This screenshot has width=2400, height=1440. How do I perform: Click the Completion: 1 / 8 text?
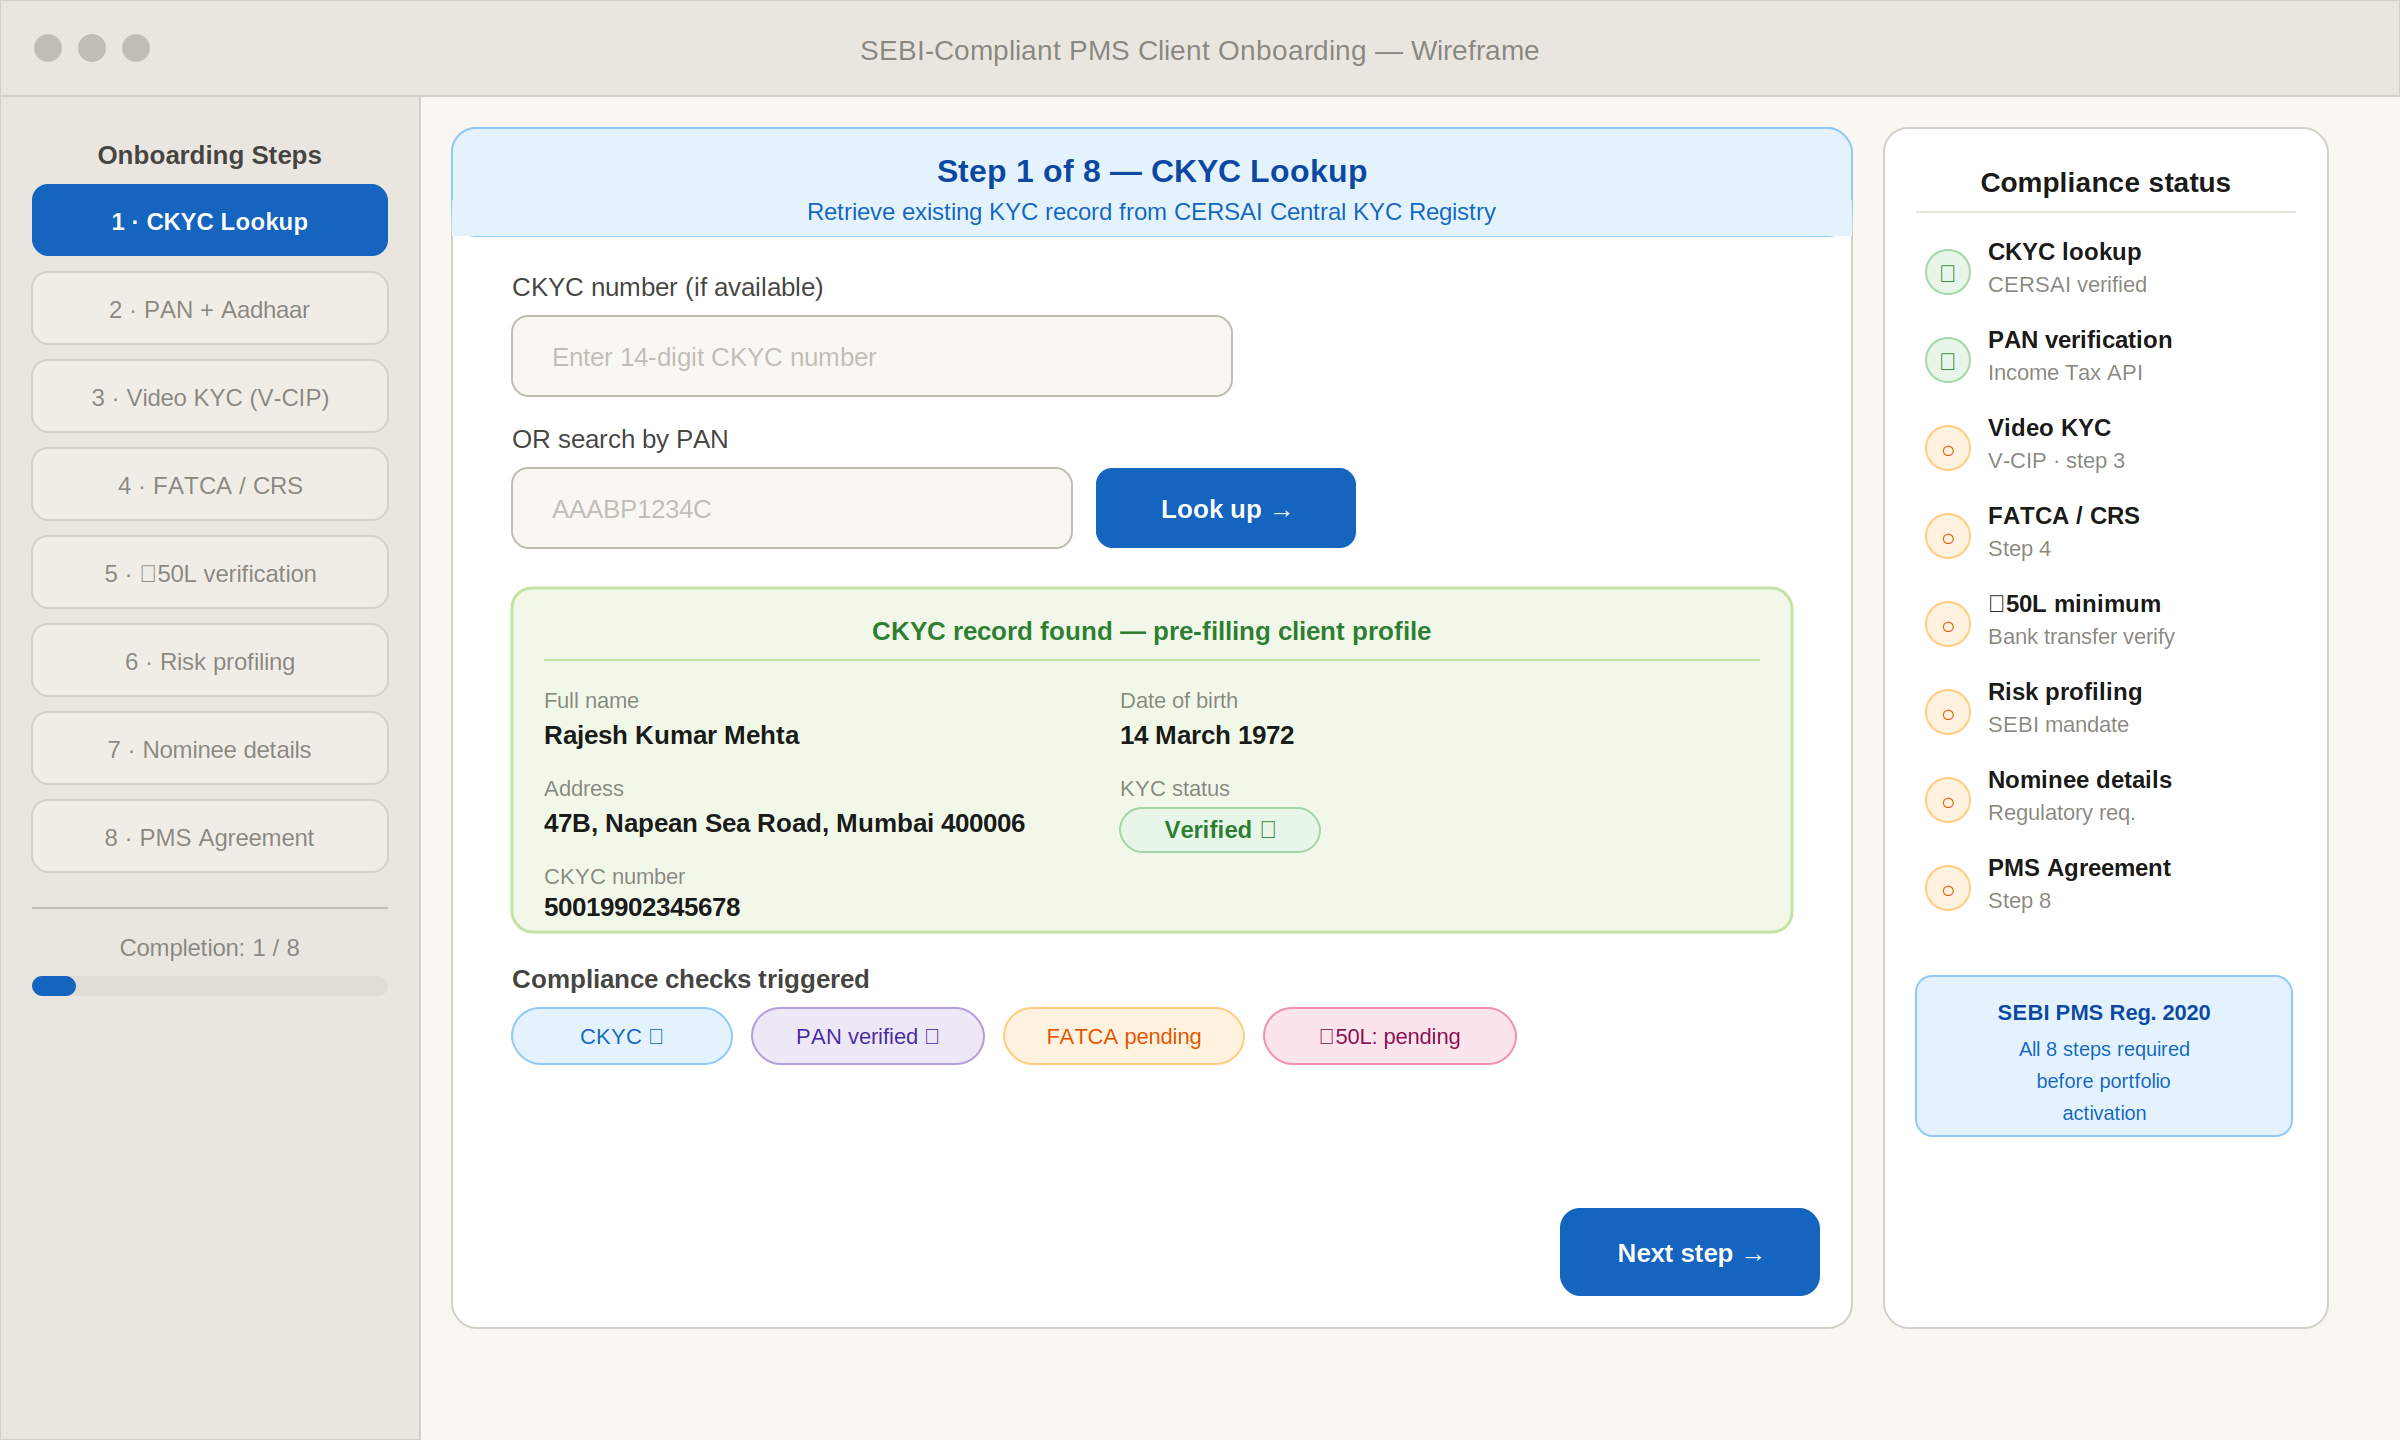(x=210, y=948)
